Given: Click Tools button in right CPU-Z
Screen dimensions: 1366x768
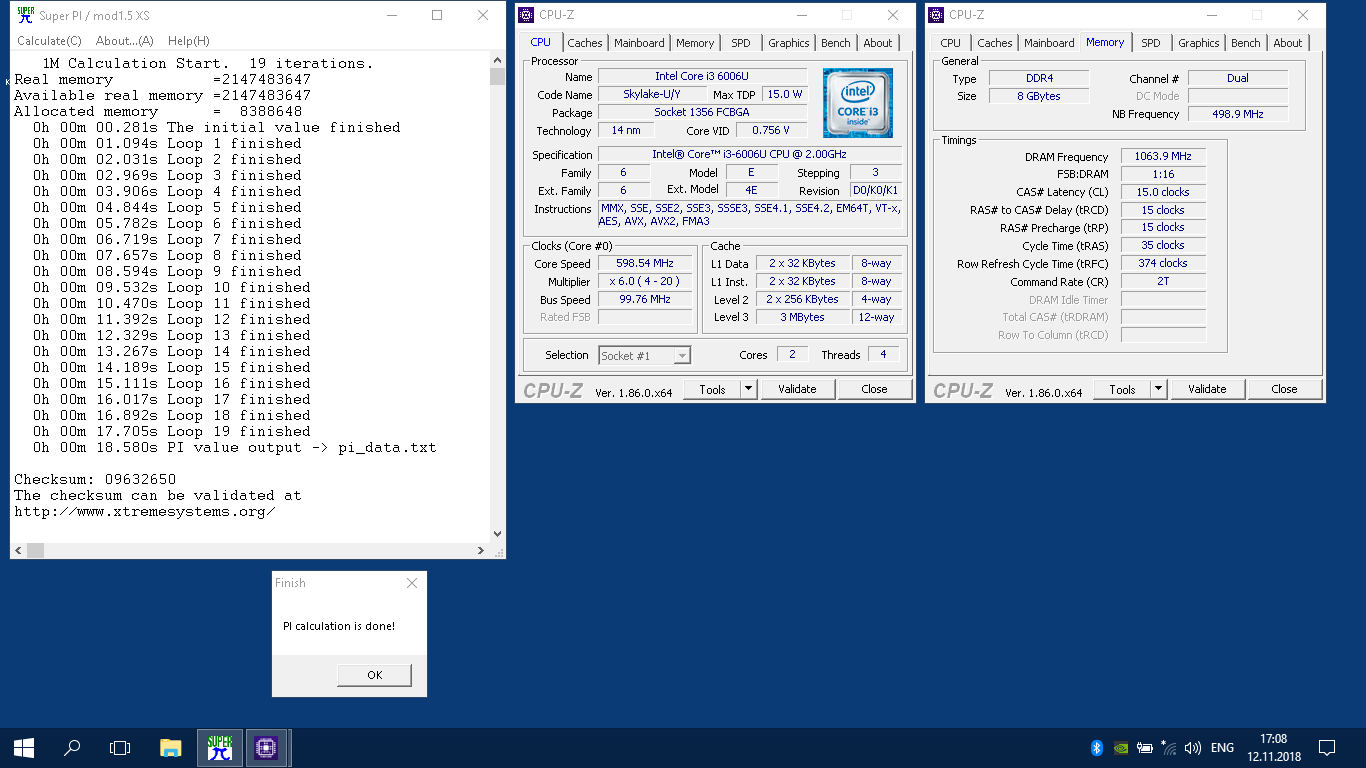Looking at the screenshot, I should 1123,390.
